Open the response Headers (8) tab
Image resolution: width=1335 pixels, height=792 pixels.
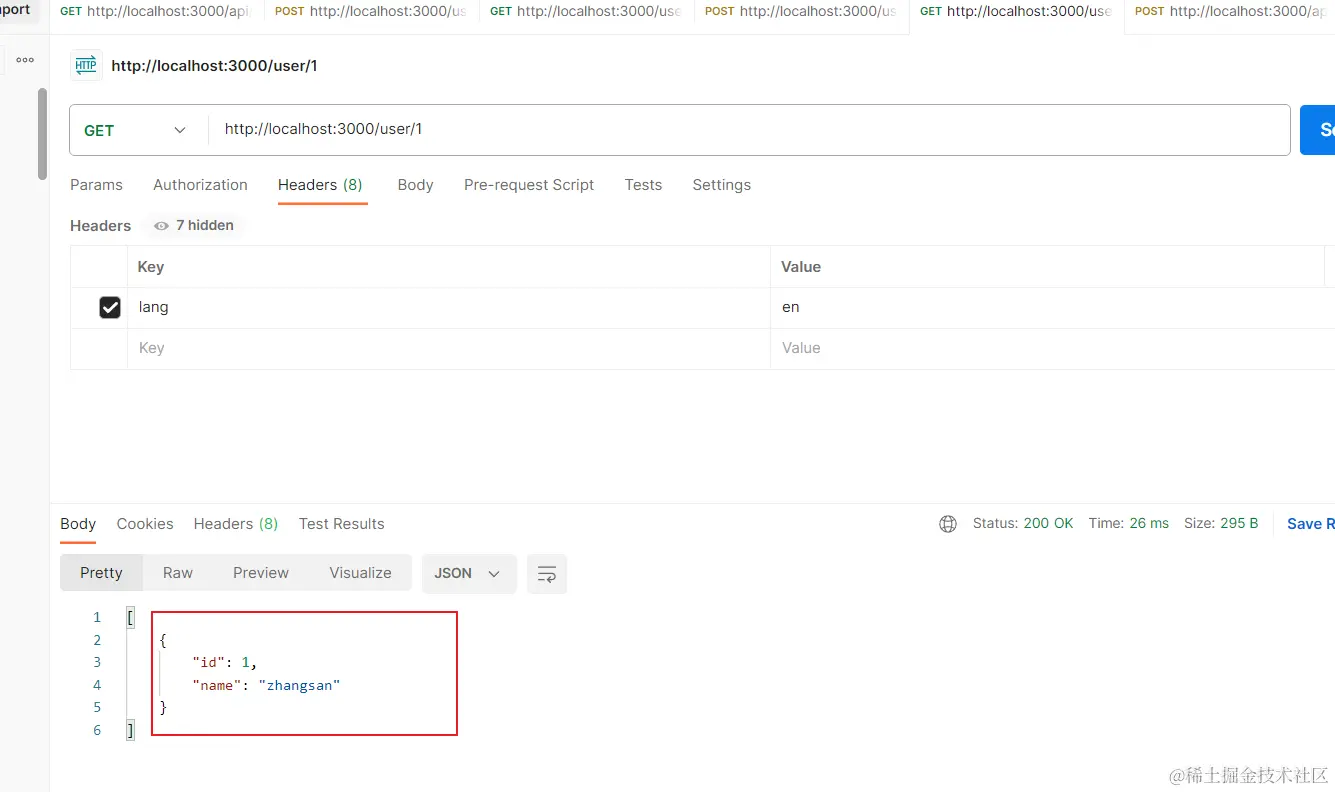pyautogui.click(x=236, y=524)
